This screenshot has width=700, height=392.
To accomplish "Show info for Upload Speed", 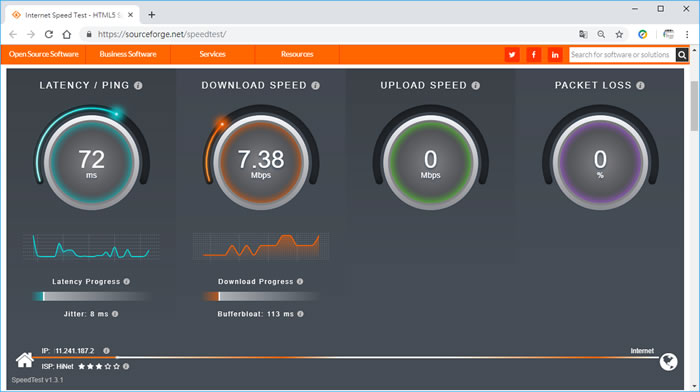I will point(476,85).
